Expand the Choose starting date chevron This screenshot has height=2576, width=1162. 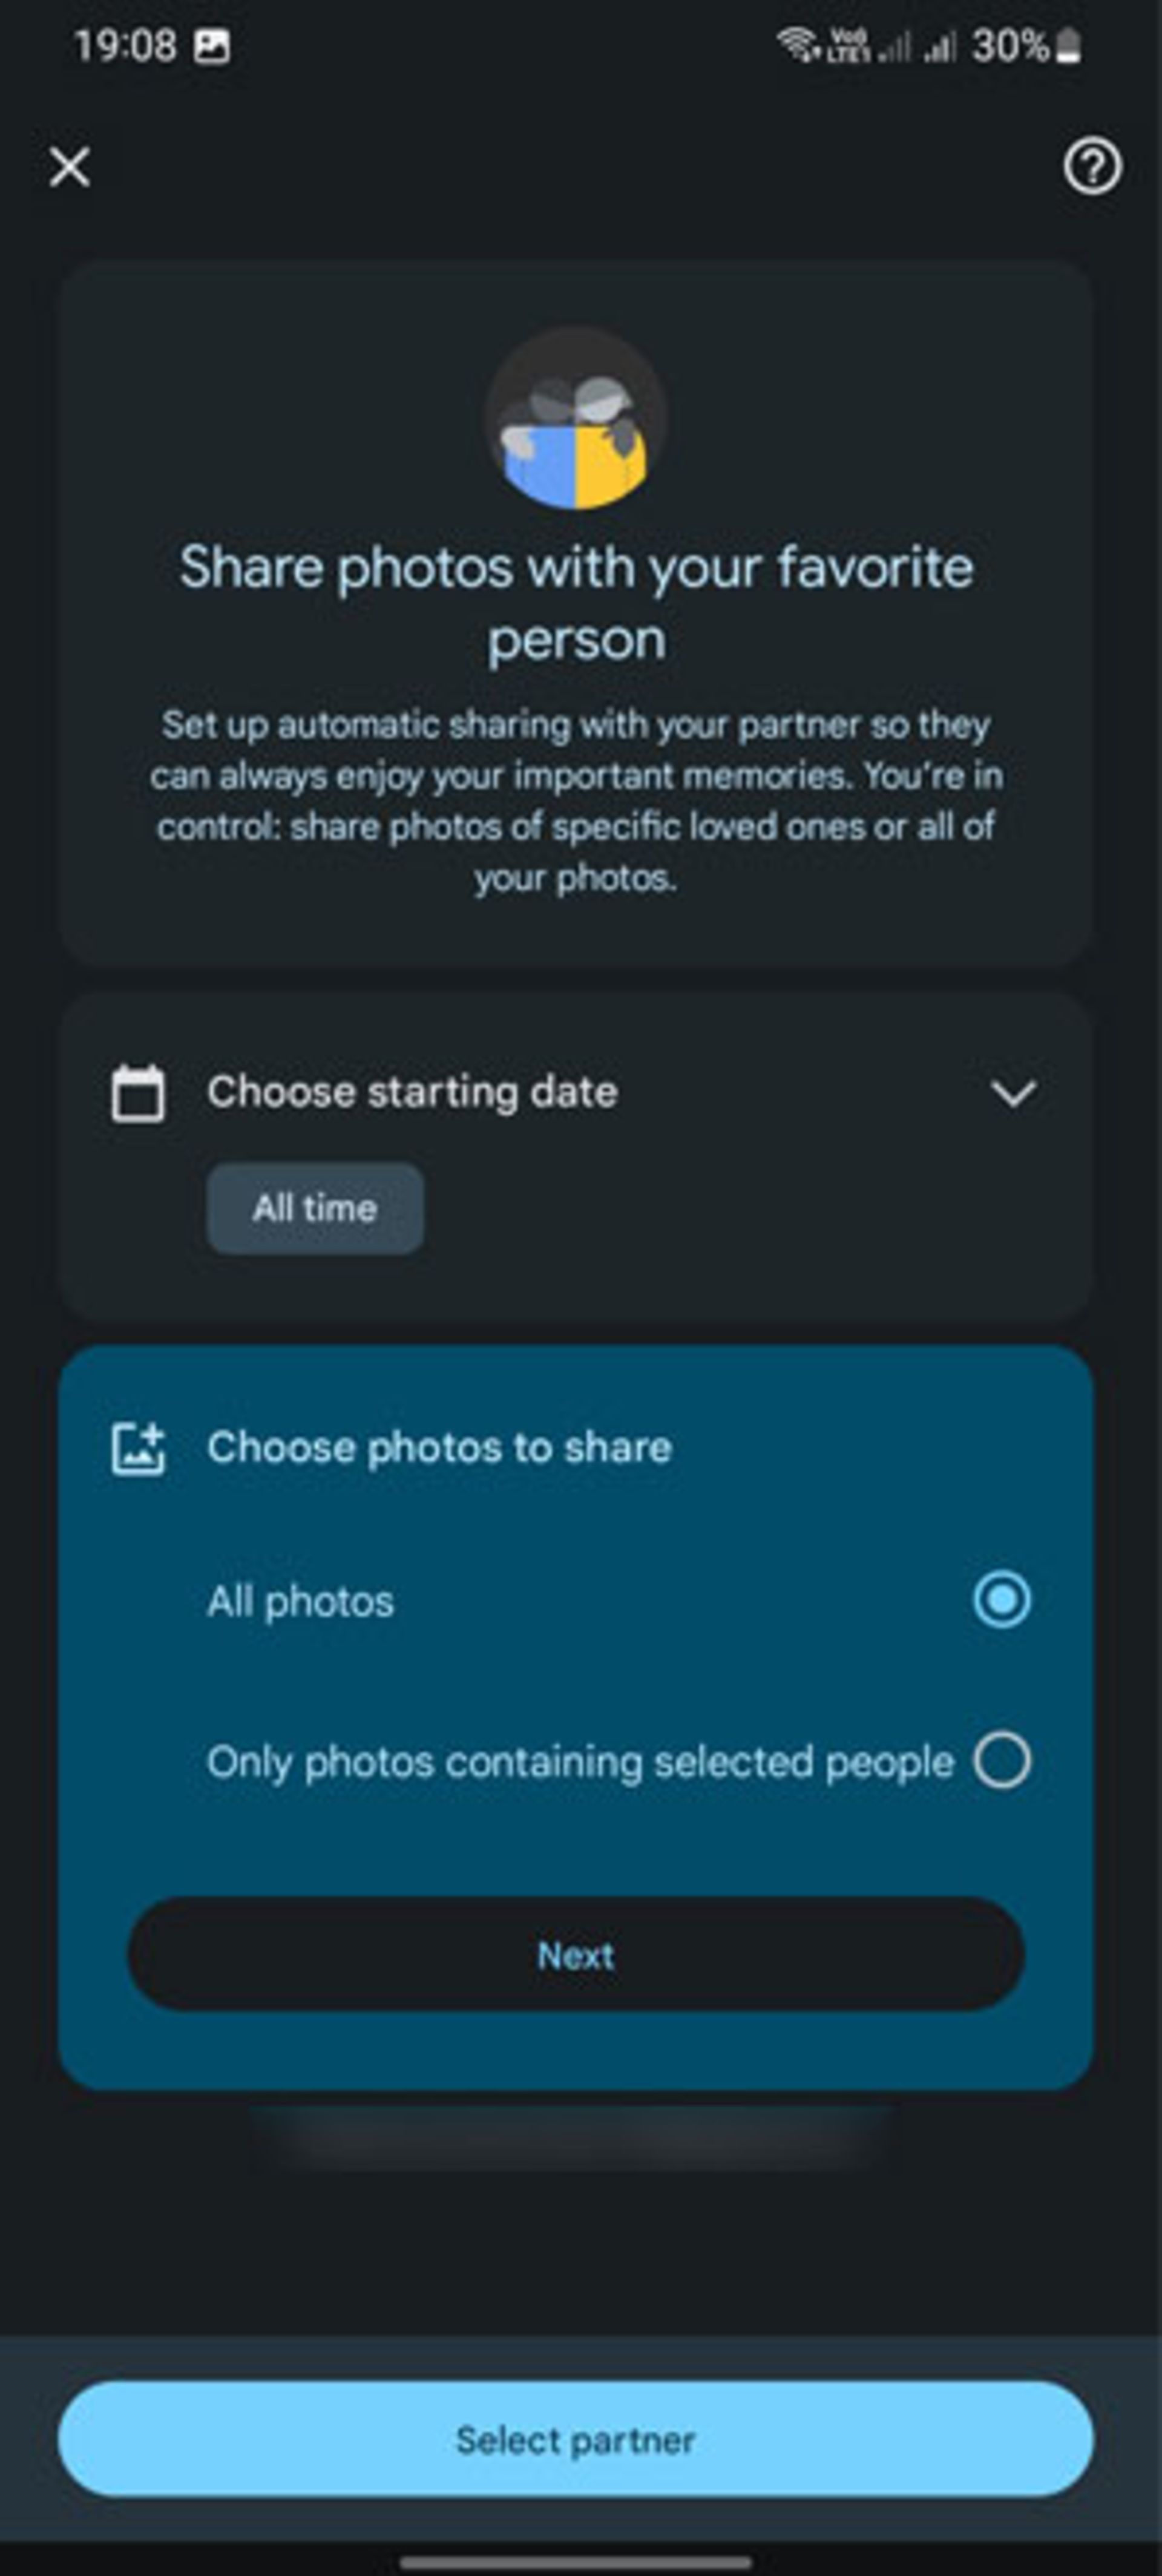pos(1013,1093)
